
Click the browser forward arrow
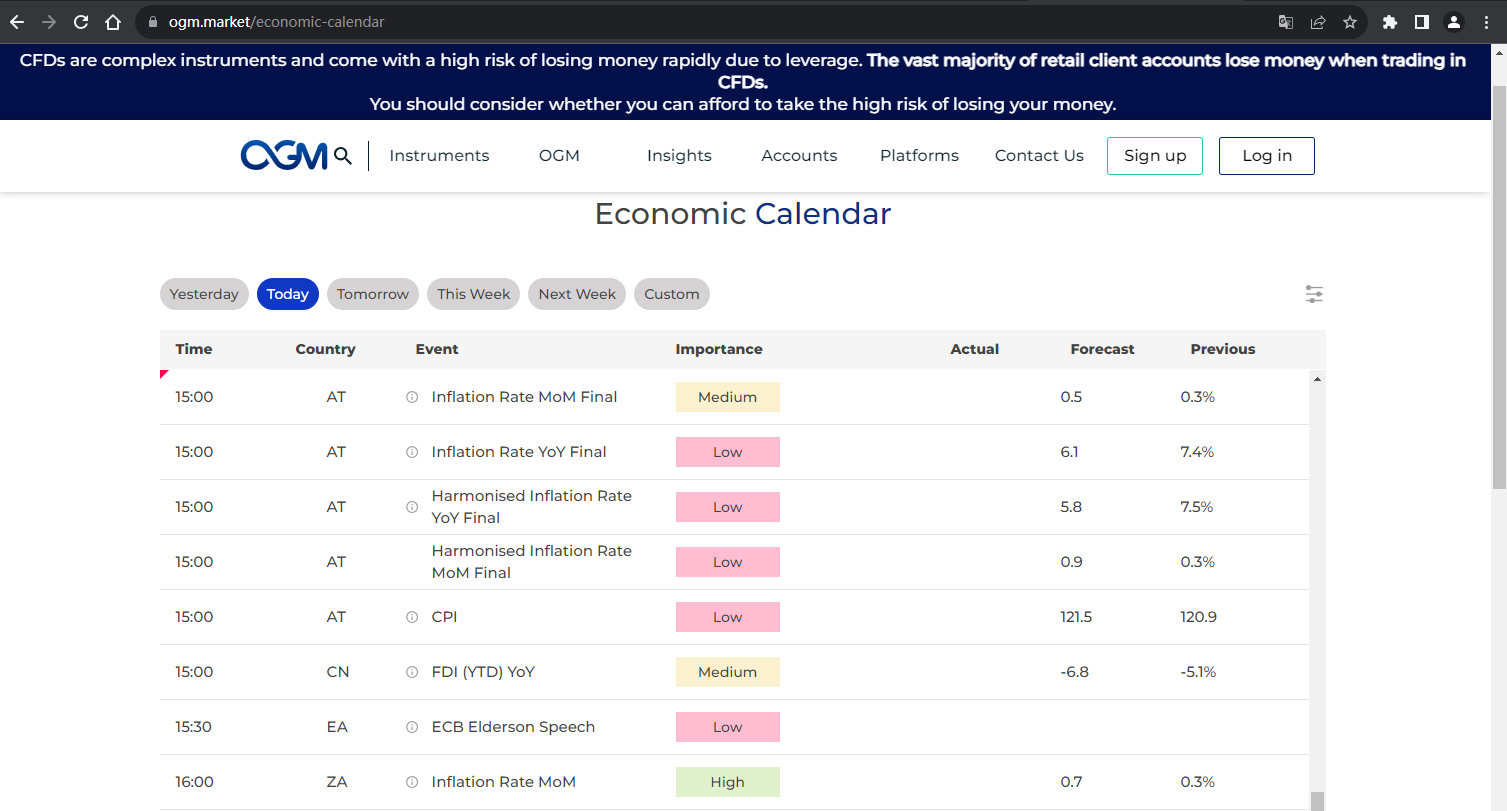[49, 22]
